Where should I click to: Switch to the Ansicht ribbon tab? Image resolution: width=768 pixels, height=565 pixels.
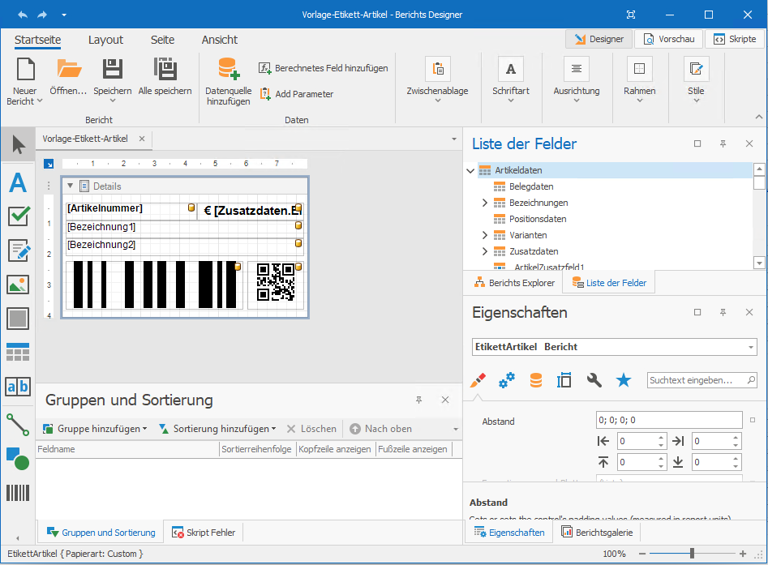pyautogui.click(x=219, y=40)
